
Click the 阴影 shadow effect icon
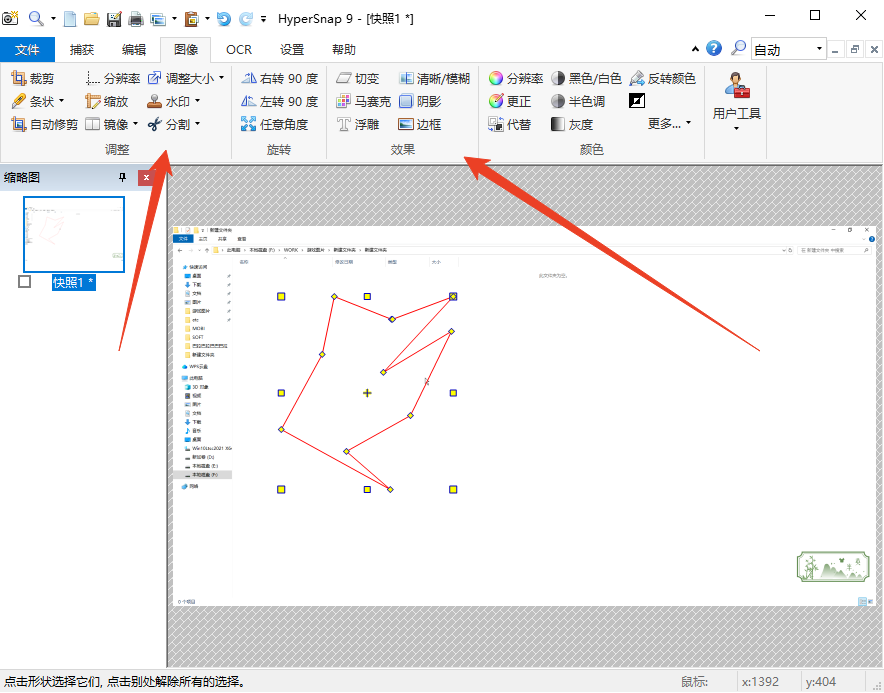point(406,101)
